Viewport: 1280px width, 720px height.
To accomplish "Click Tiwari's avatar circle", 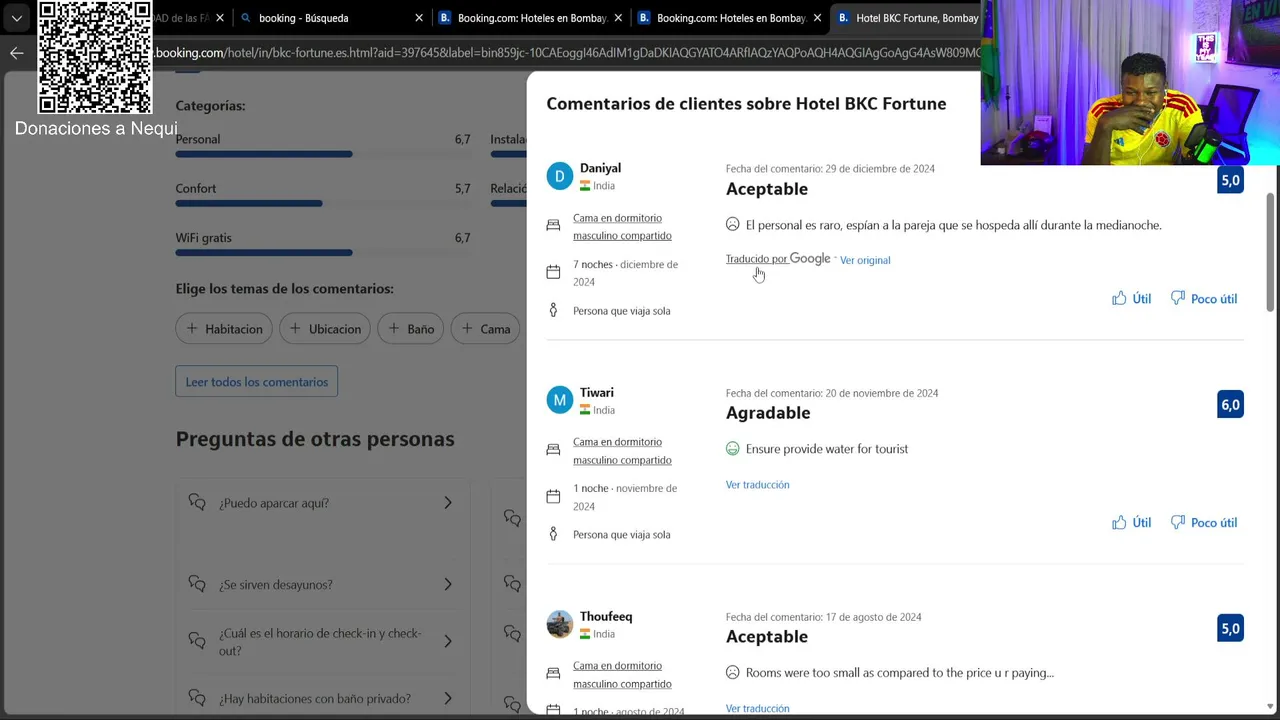I will pos(560,400).
